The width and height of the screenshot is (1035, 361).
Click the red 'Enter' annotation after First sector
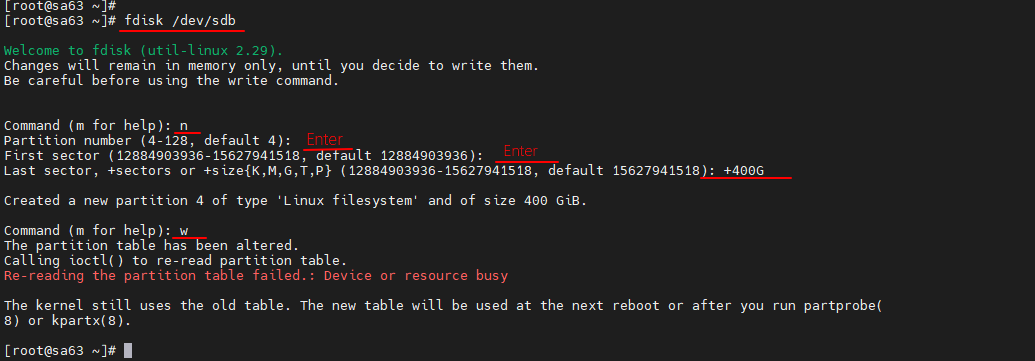click(521, 152)
